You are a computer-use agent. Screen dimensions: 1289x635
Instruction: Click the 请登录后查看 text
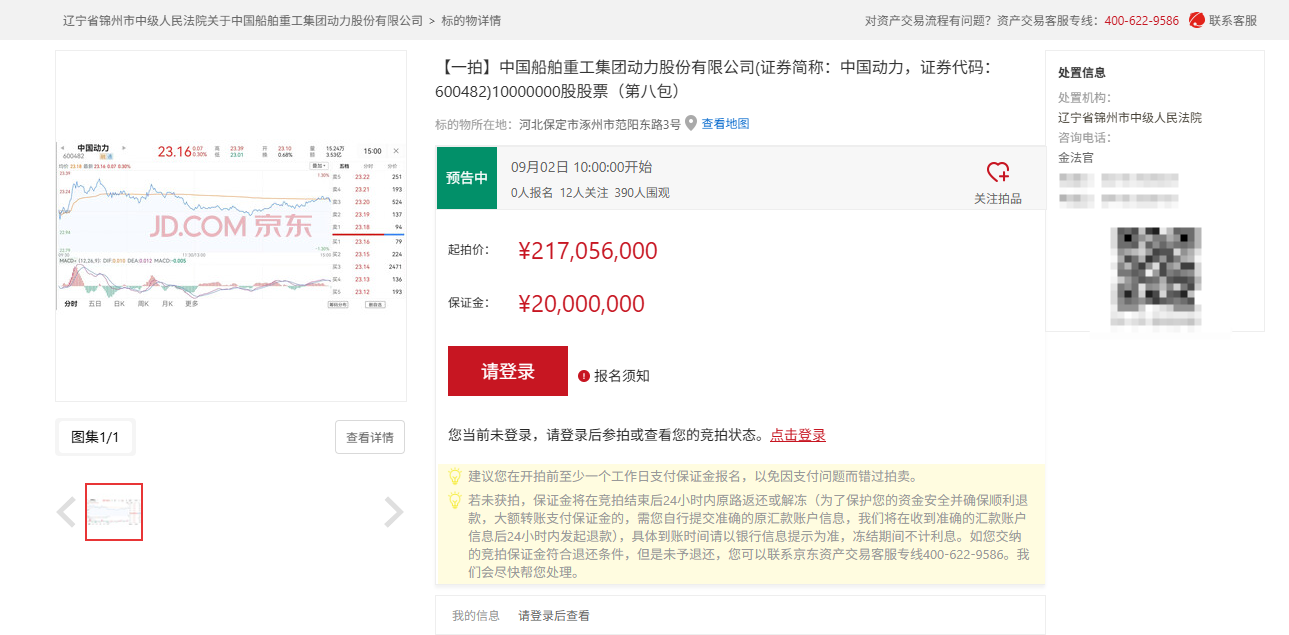(554, 615)
